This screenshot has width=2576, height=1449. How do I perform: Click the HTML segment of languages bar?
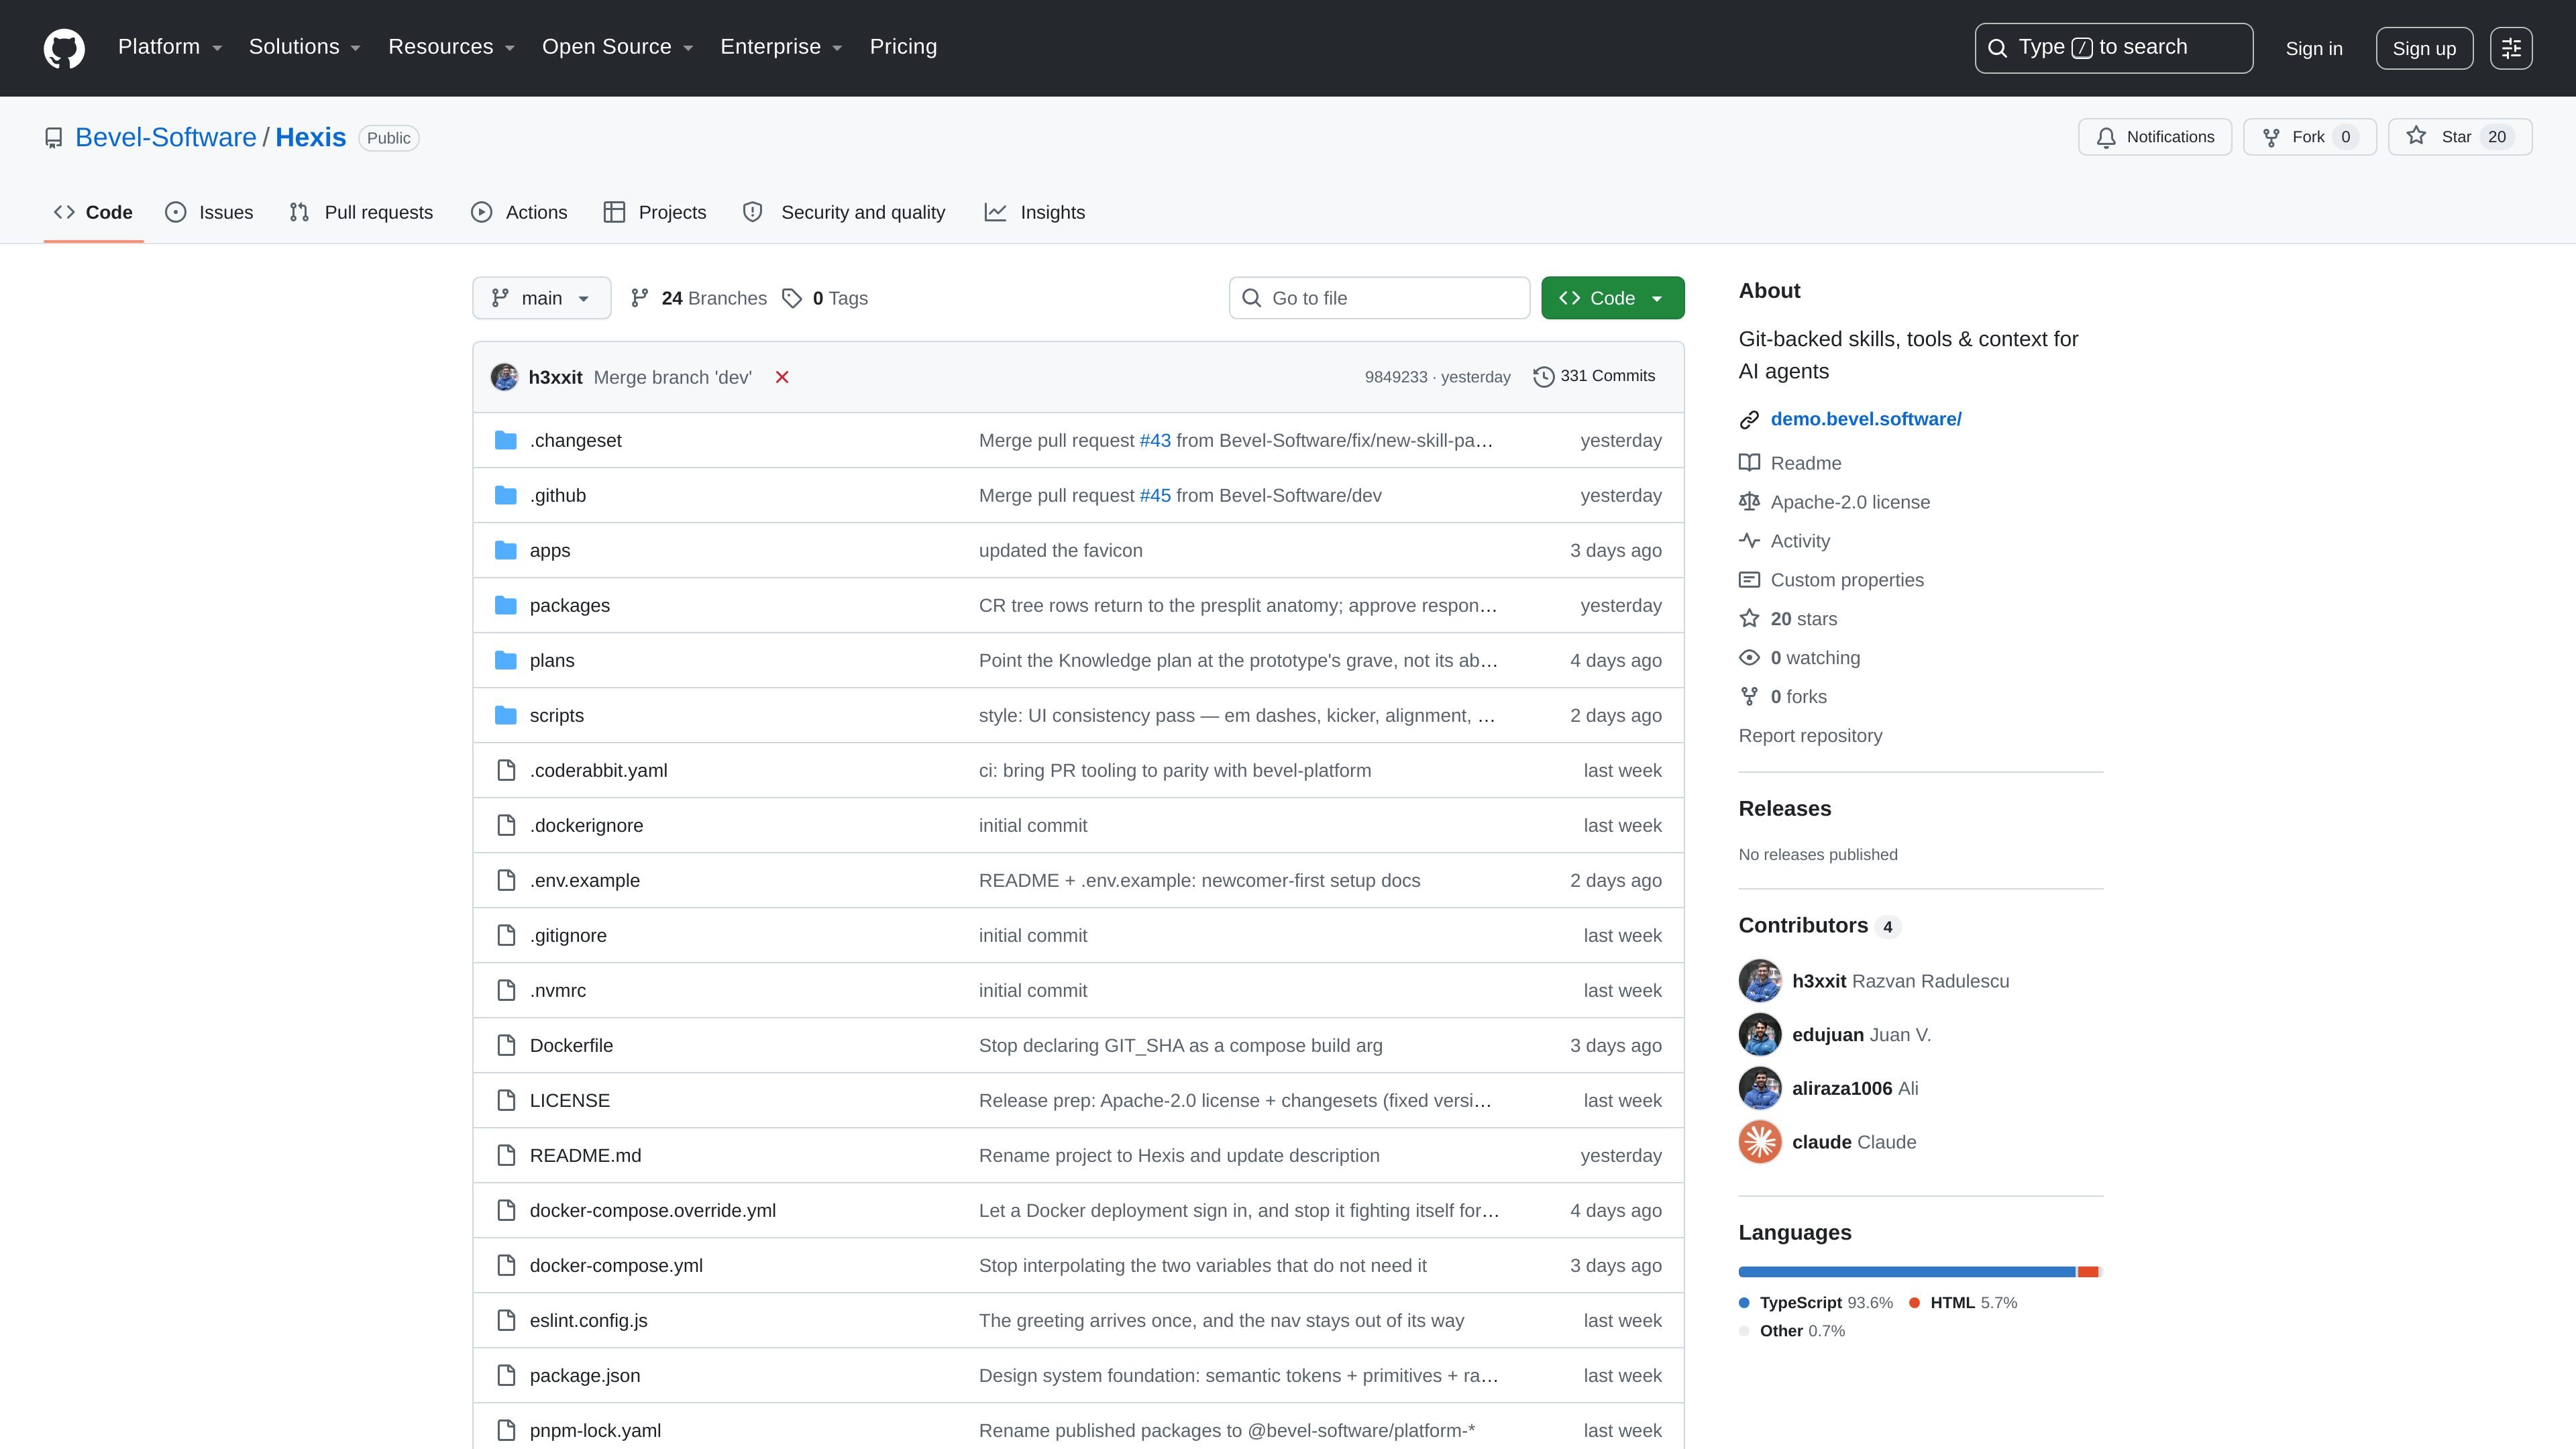tap(2088, 1272)
